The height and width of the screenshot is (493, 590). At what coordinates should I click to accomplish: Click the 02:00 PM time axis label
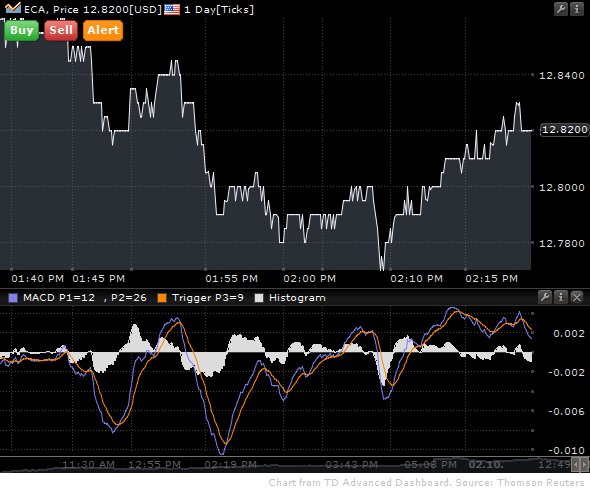pos(310,278)
